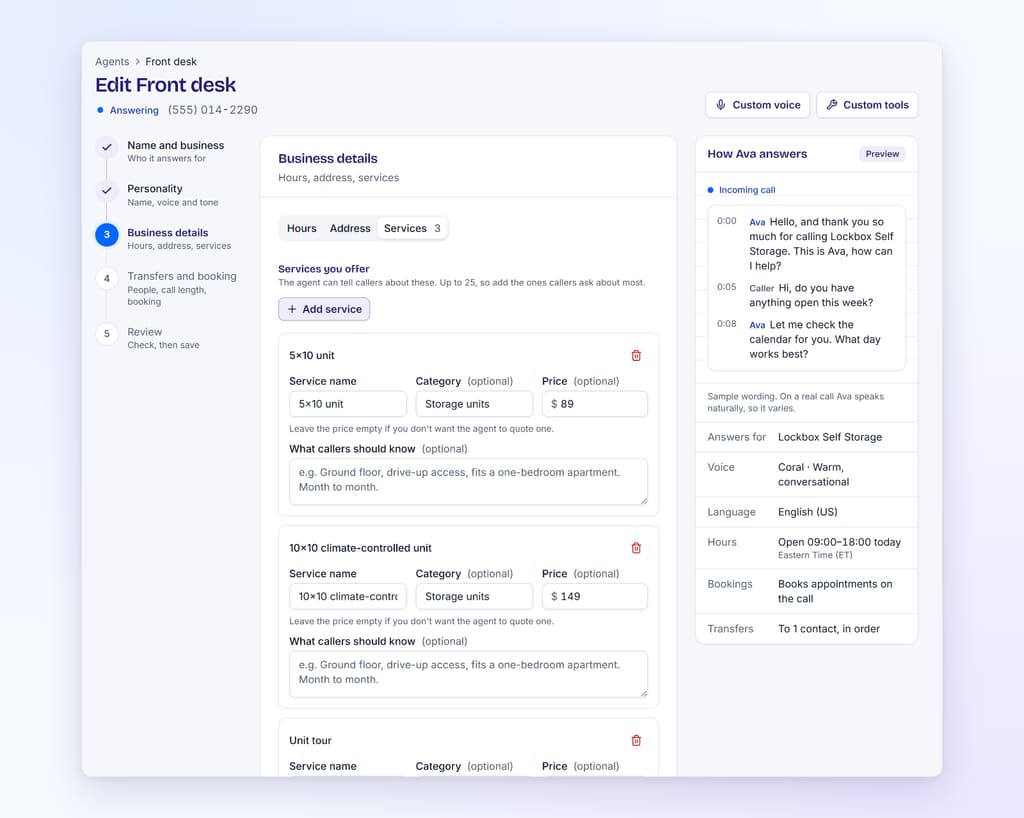Click the 0:00 Ava greeting line
Image resolution: width=1024 pixels, height=818 pixels.
tap(806, 244)
